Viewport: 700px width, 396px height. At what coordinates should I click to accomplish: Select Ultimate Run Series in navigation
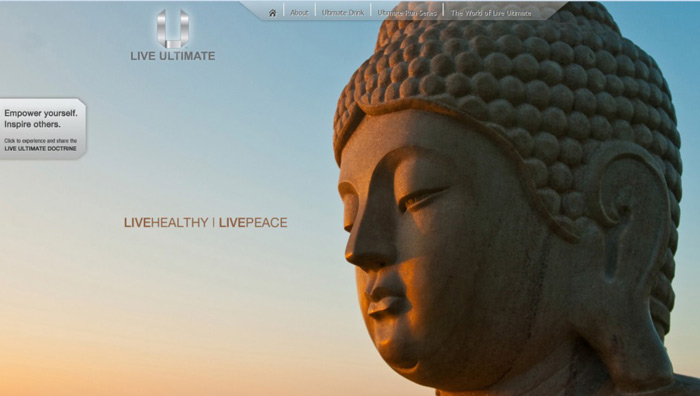(407, 13)
